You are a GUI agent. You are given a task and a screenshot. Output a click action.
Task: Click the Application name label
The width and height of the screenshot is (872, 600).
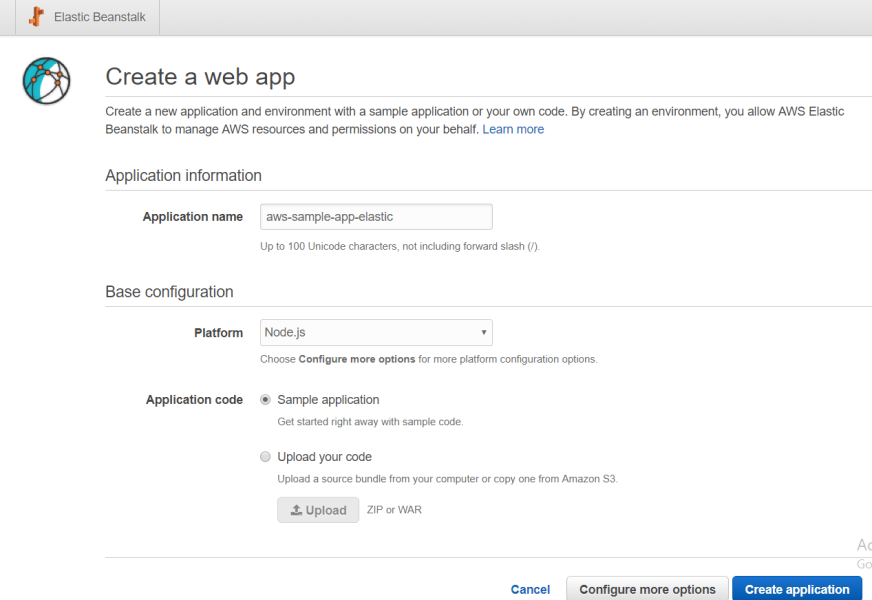(192, 217)
